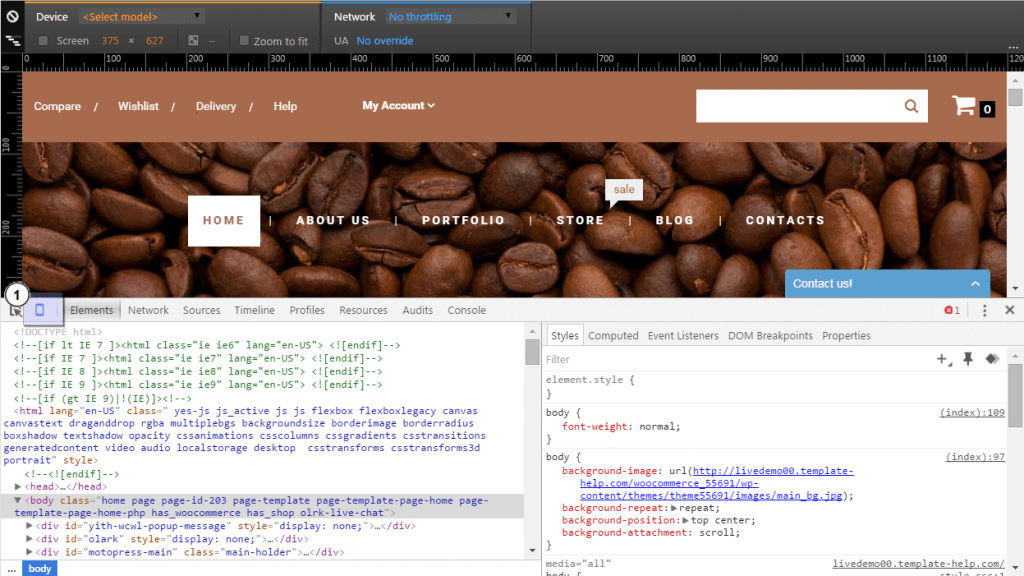Click the CONTACTS menu item
Viewport: 1024px width, 576px height.
pos(785,221)
